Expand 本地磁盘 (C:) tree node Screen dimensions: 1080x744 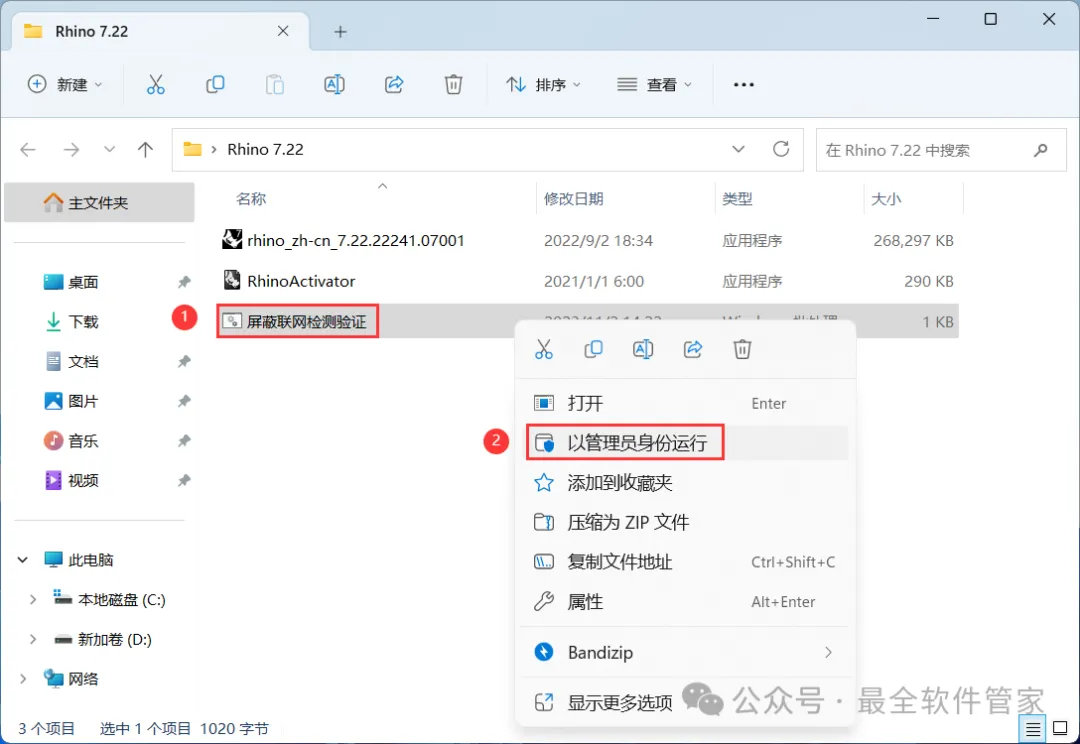pos(32,599)
